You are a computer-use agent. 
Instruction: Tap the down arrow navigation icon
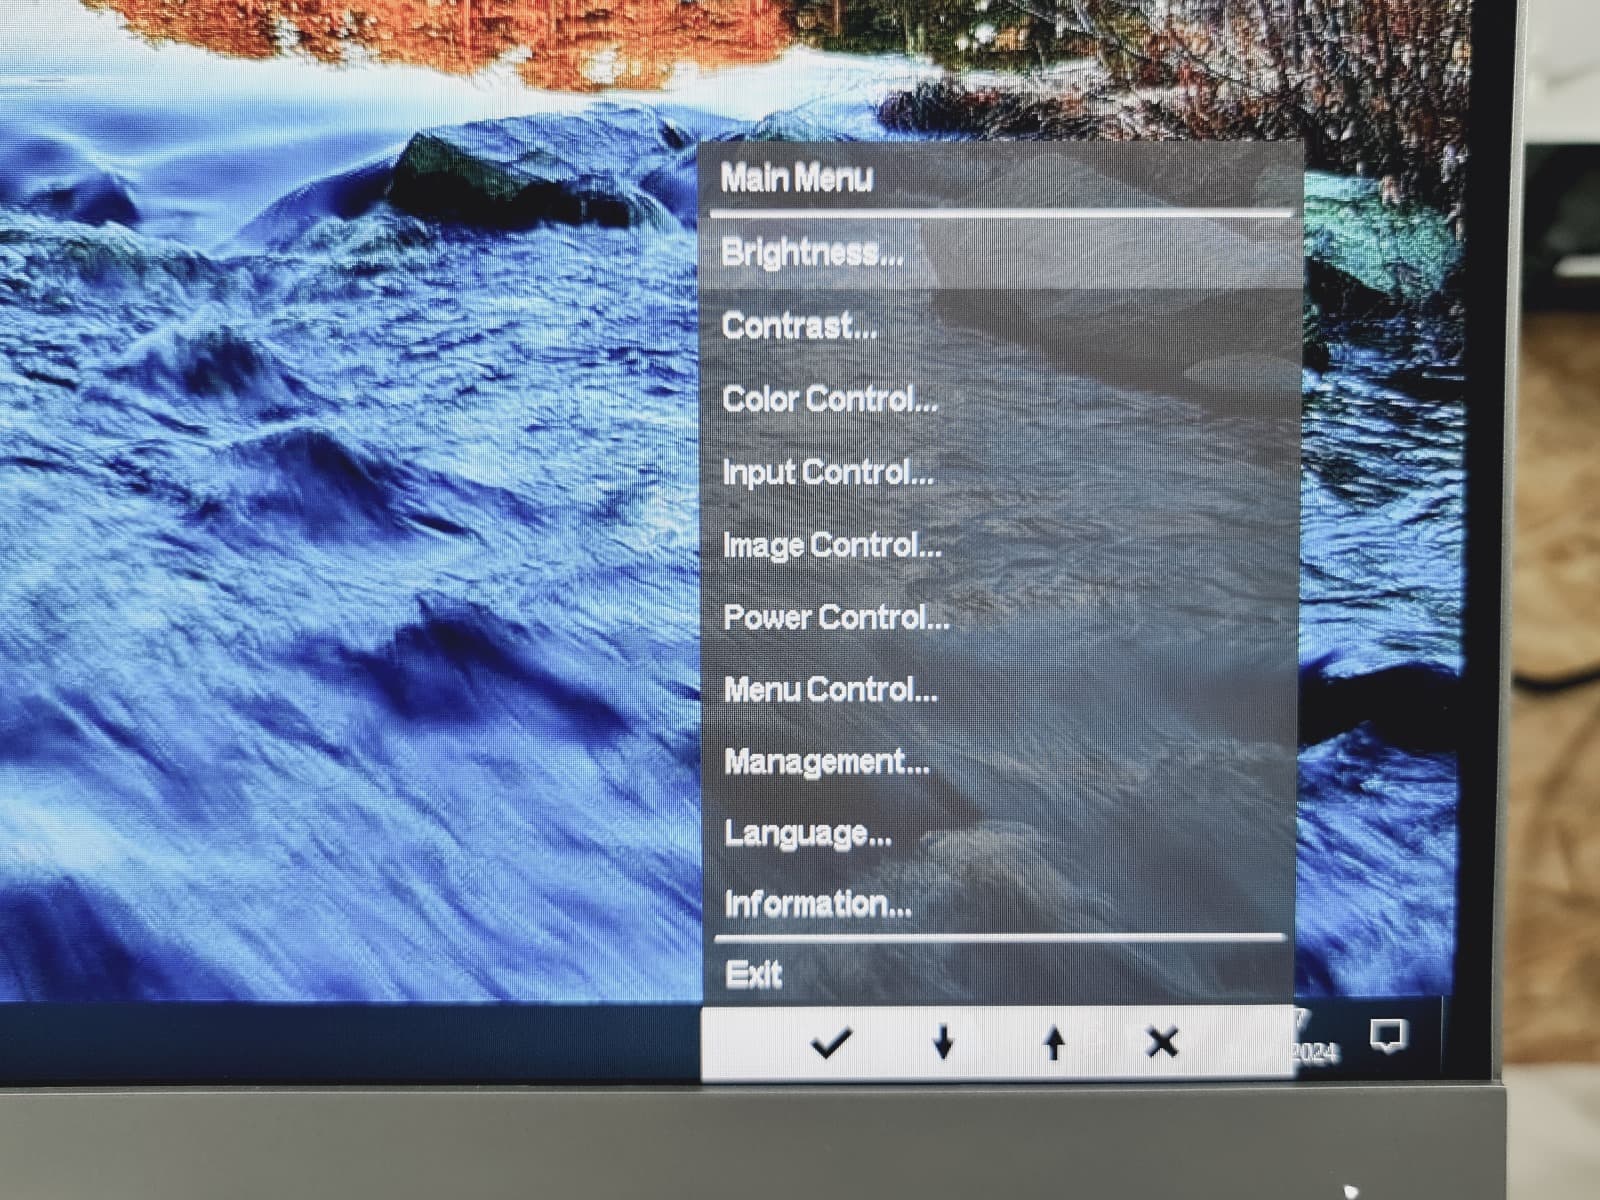(942, 1043)
